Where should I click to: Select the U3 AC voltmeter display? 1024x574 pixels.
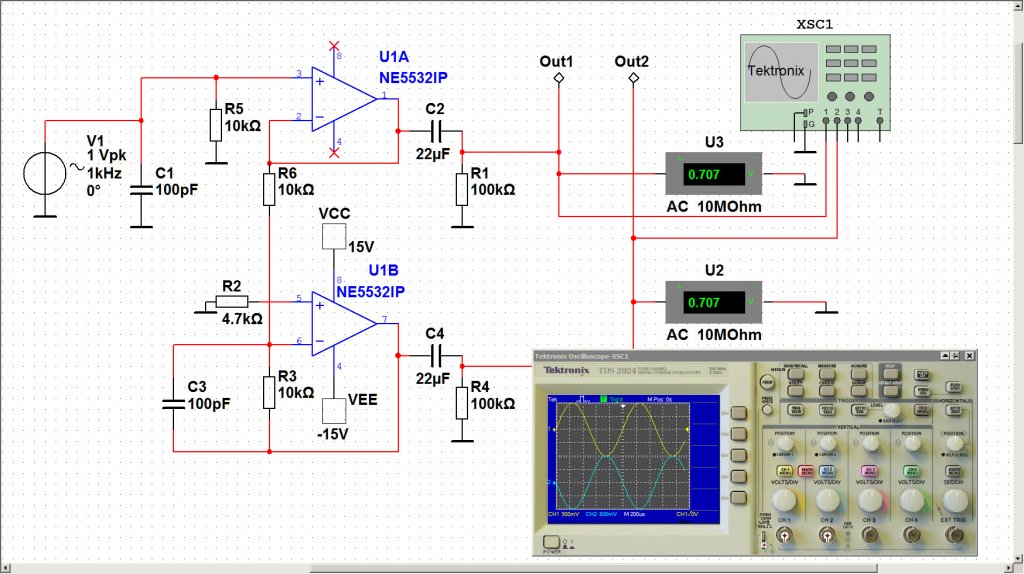tap(713, 174)
